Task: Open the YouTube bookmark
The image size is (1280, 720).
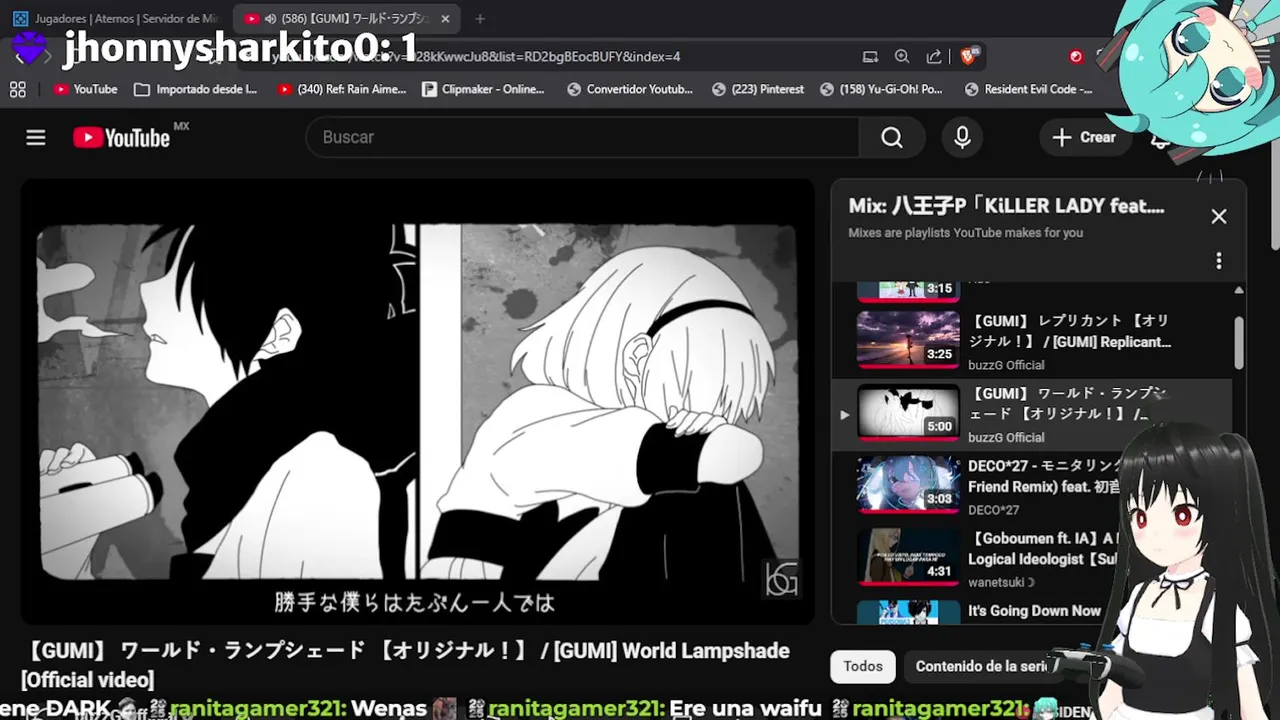Action: [85, 90]
